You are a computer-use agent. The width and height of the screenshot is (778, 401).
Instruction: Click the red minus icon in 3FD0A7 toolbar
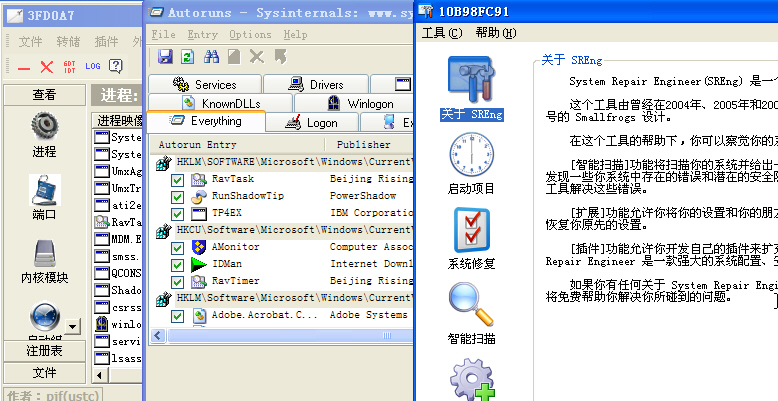tap(24, 67)
